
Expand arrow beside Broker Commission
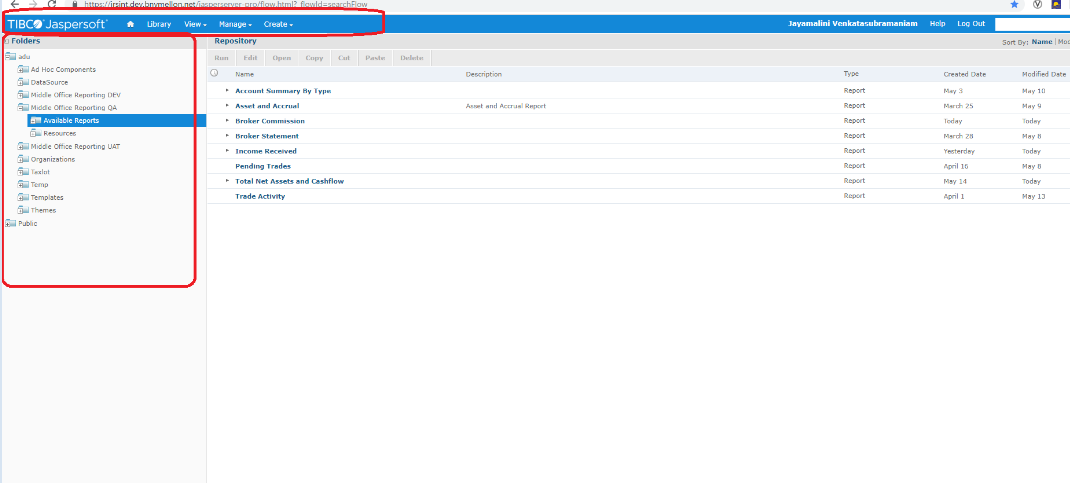(x=227, y=120)
